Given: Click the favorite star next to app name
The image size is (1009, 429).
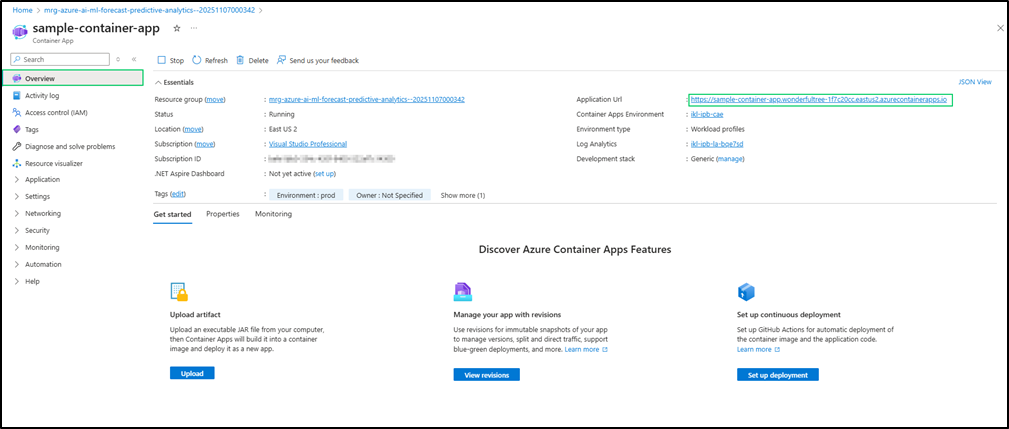Looking at the screenshot, I should pos(177,28).
